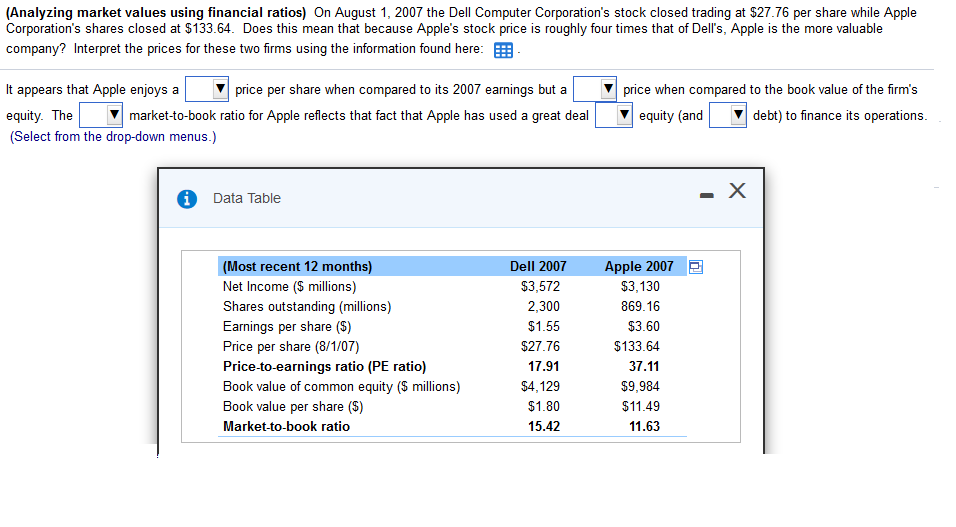Click the 'Shares outstanding (millions)' row label
Viewport: 956px width, 527px height.
point(307,306)
